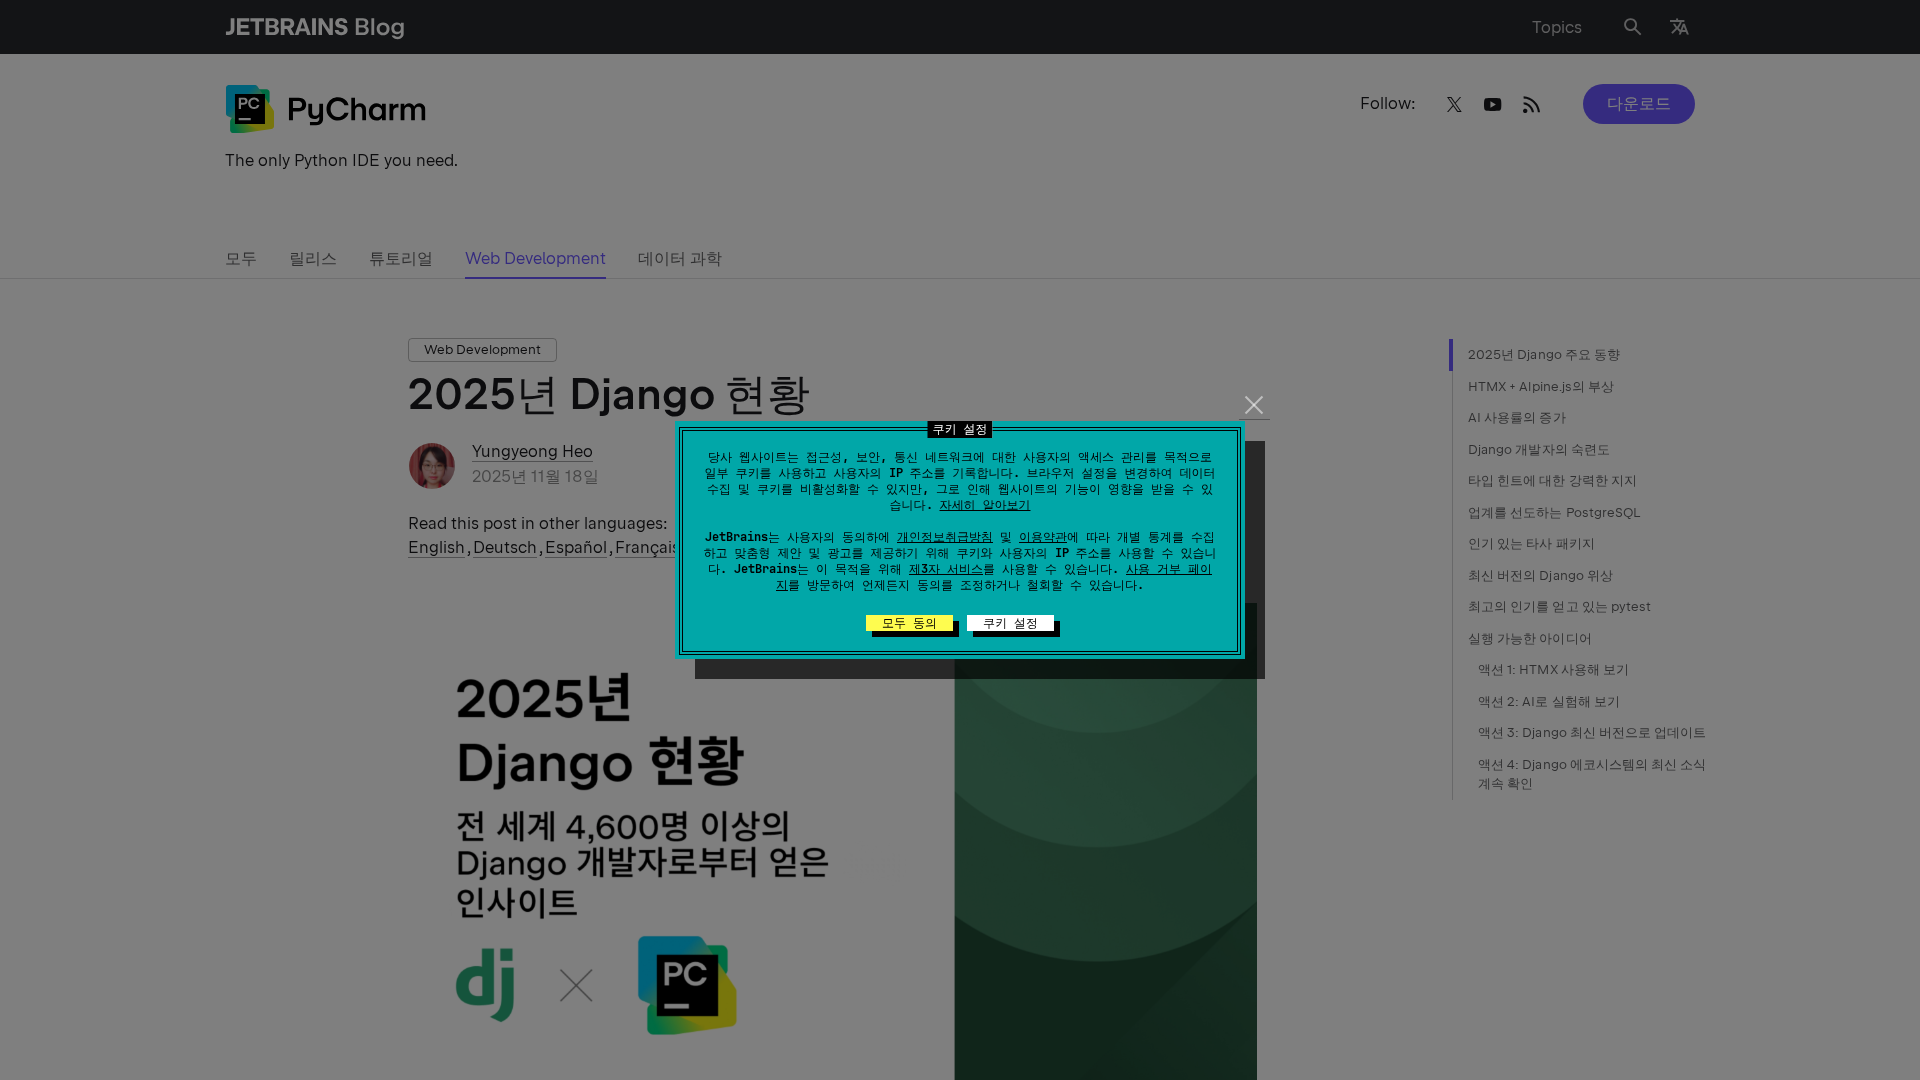Open Yungyeong Heo author link
This screenshot has height=1080, width=1920.
532,452
